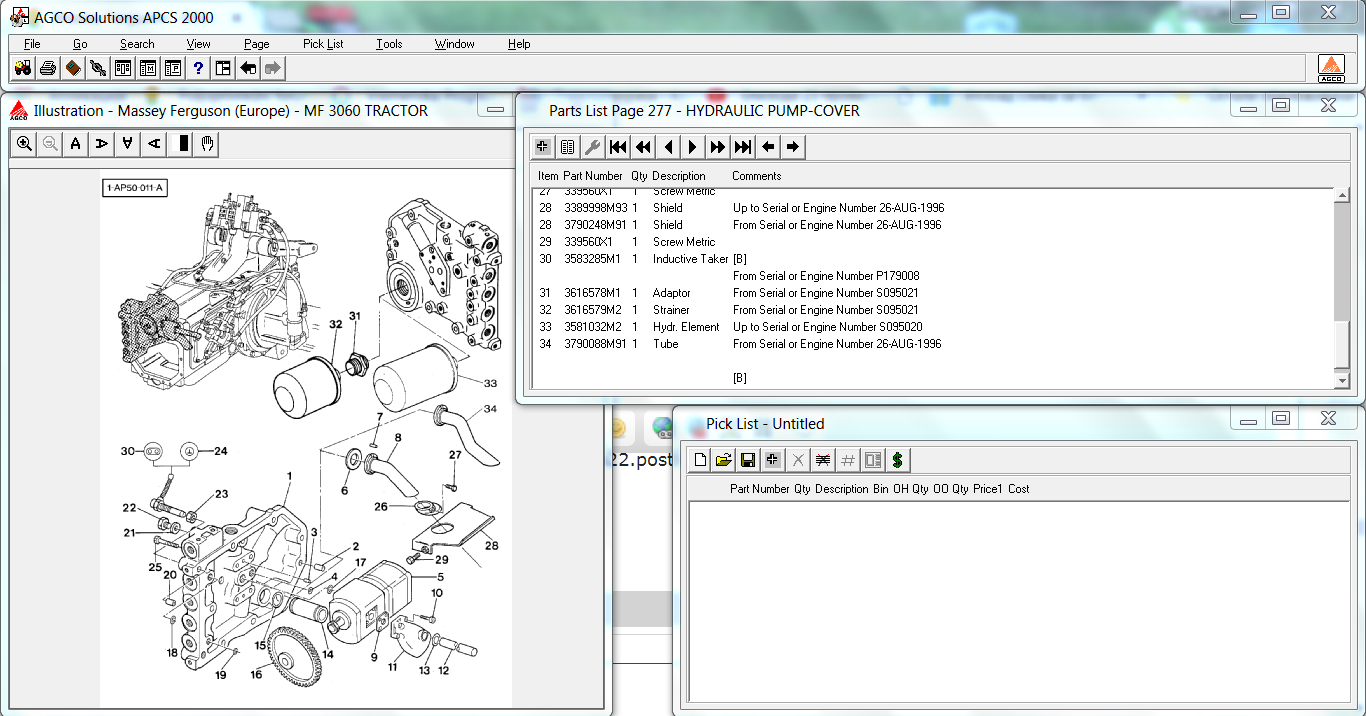Click the black rectangle icon in Illustration toolbar

pos(183,144)
